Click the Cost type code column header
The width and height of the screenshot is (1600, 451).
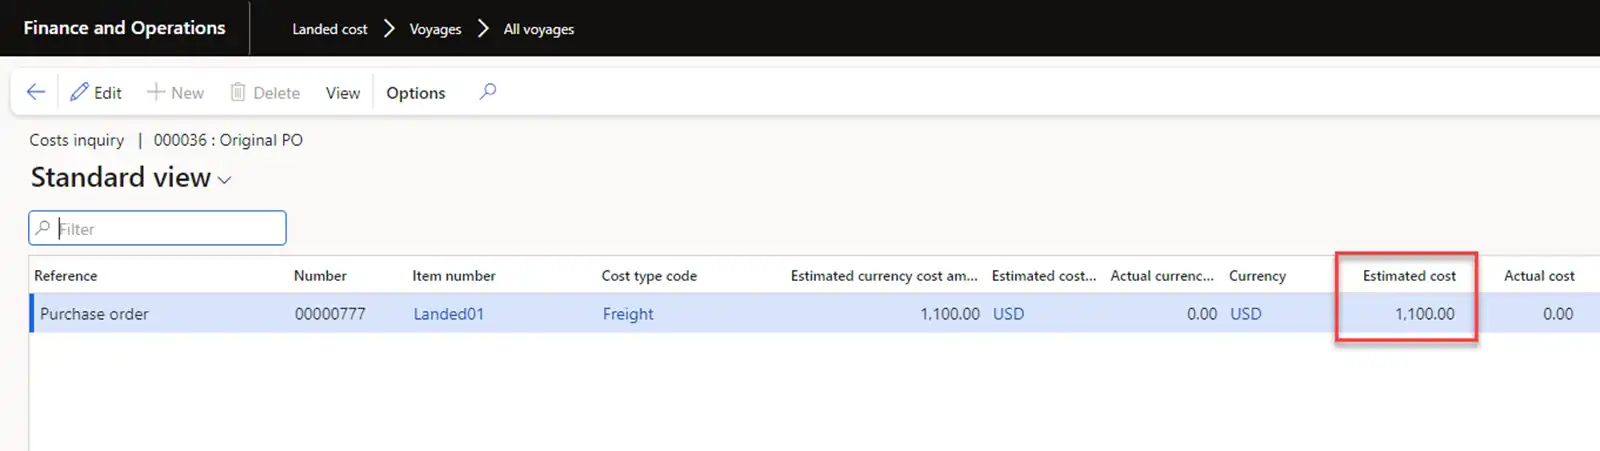(649, 276)
